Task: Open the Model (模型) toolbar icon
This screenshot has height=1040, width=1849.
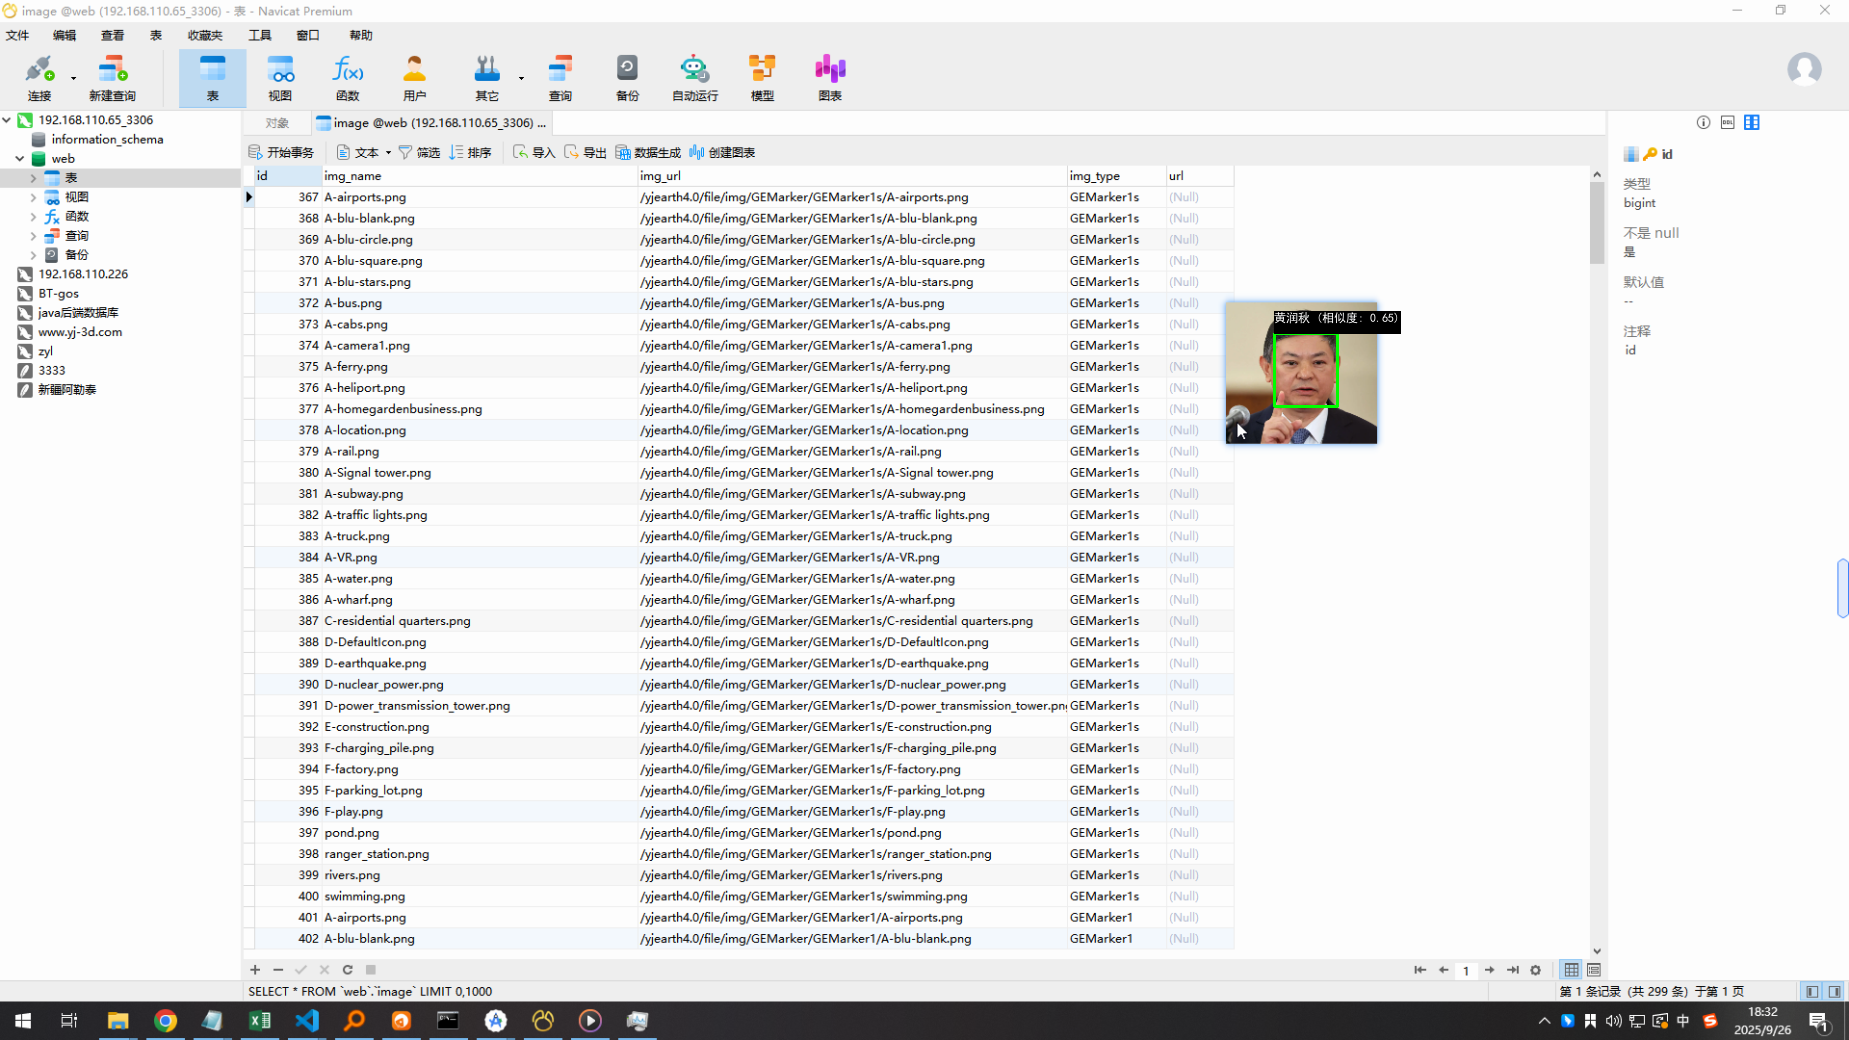Action: [x=762, y=77]
